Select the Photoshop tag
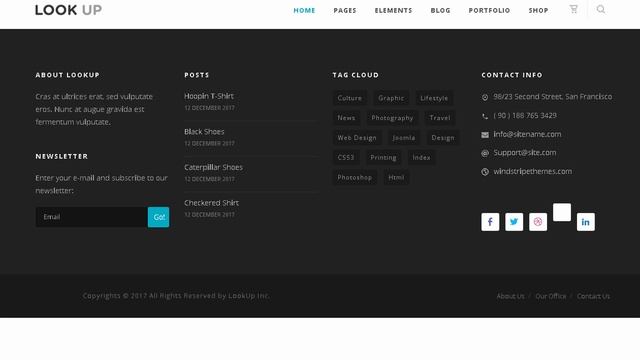This screenshot has width=640, height=360. (355, 178)
